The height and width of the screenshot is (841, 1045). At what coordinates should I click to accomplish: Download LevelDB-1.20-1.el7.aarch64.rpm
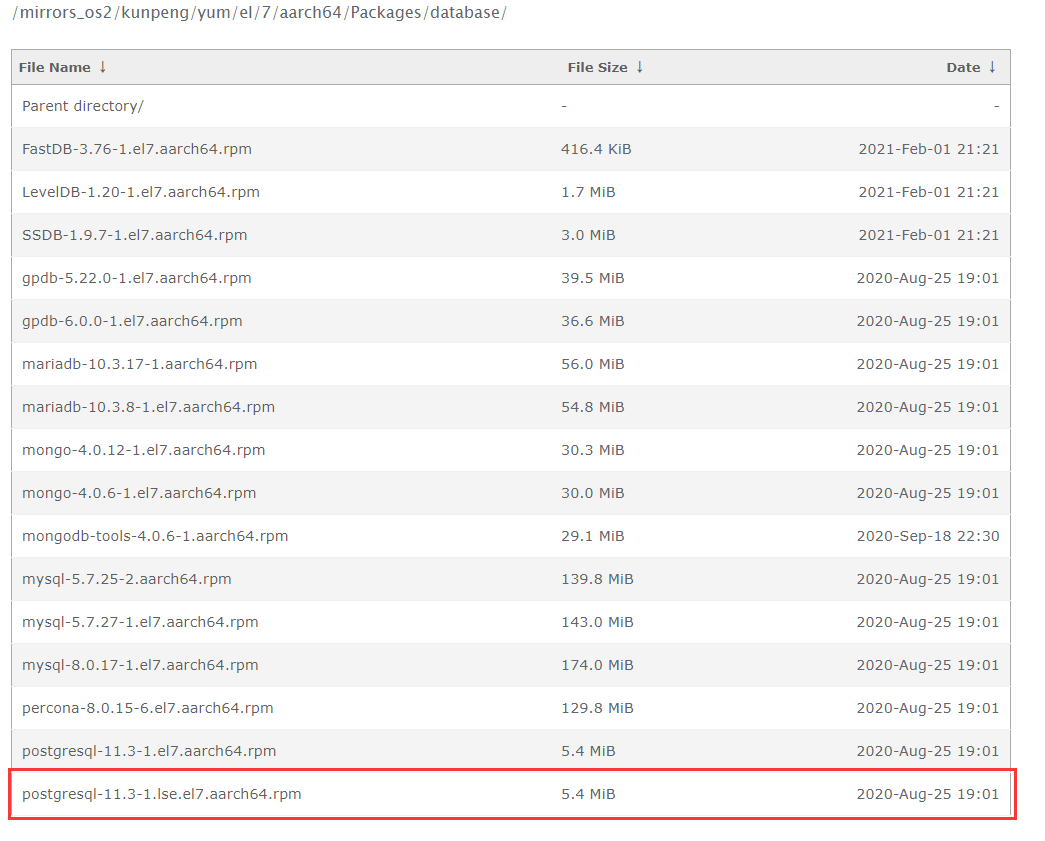141,192
